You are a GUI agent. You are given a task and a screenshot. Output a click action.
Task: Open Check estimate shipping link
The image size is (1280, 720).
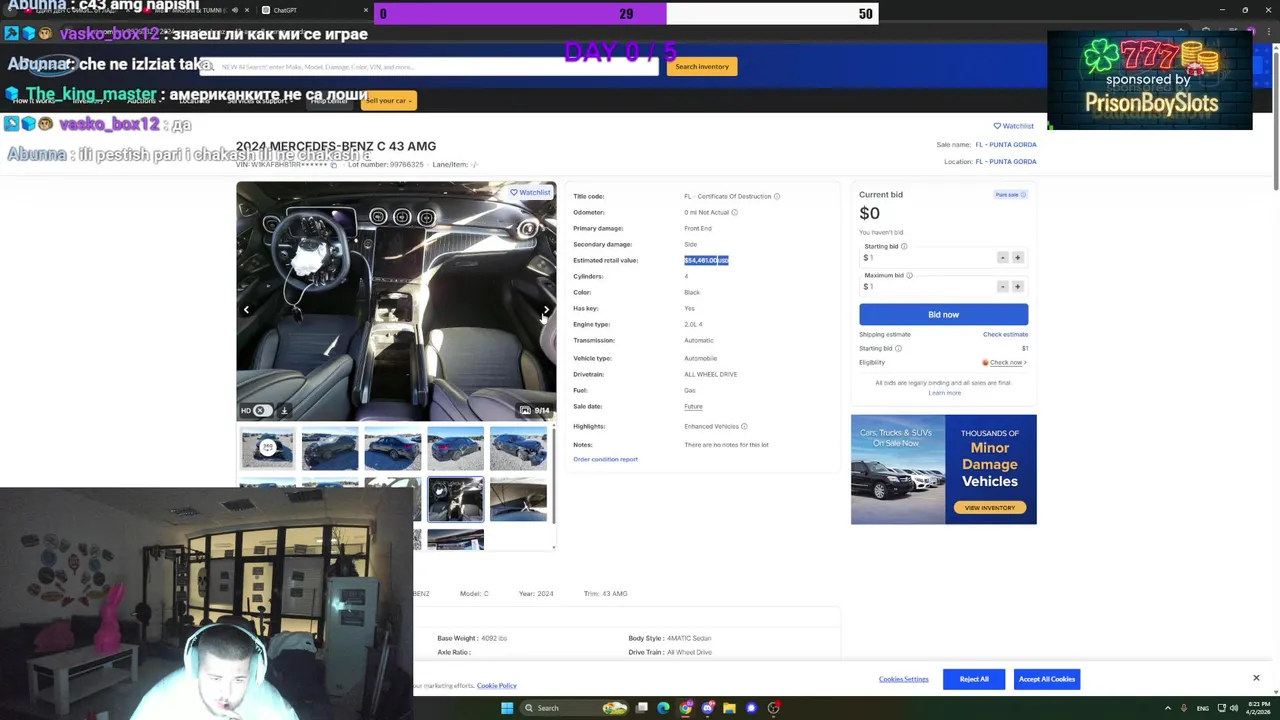coord(1005,334)
